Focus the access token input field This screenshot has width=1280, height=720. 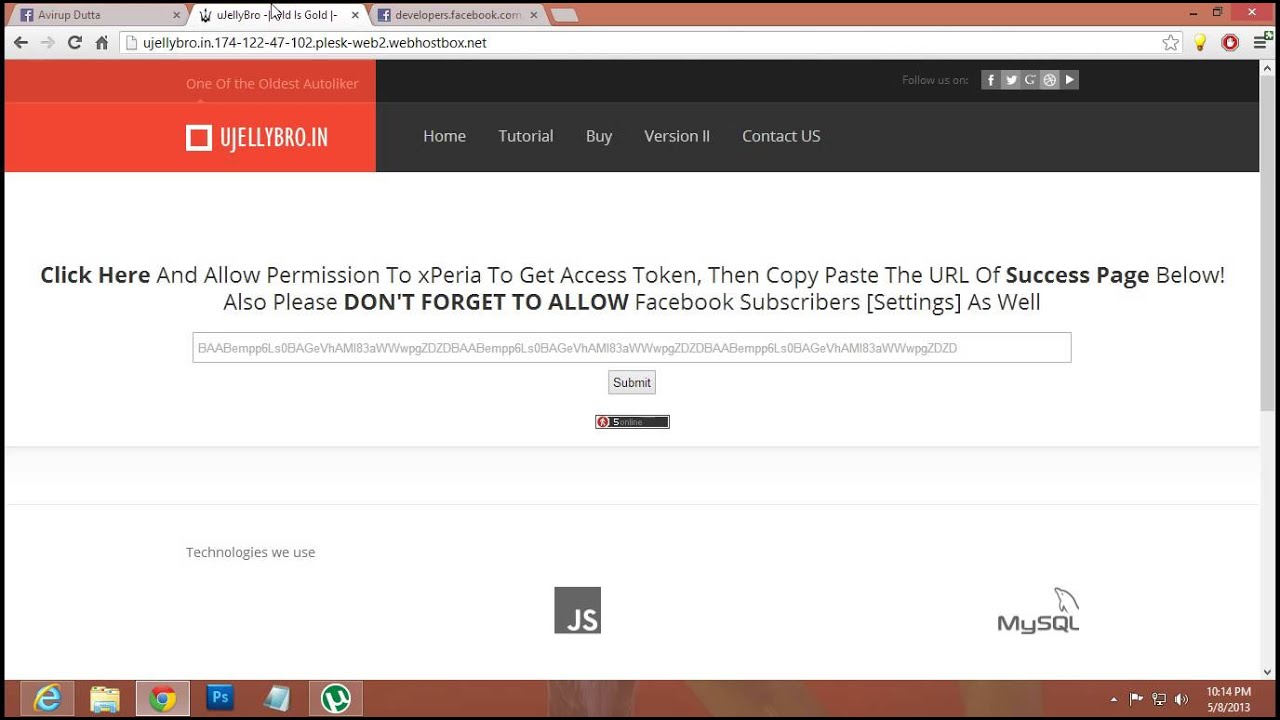click(632, 348)
